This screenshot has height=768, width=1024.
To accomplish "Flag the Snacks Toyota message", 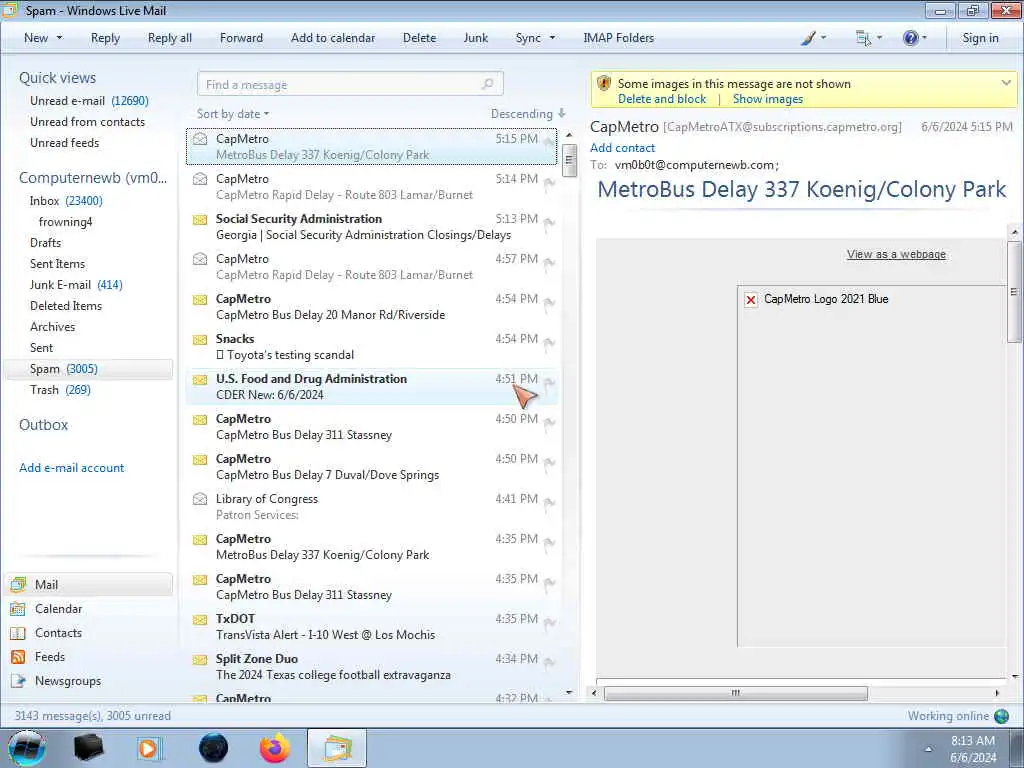I will (x=549, y=344).
